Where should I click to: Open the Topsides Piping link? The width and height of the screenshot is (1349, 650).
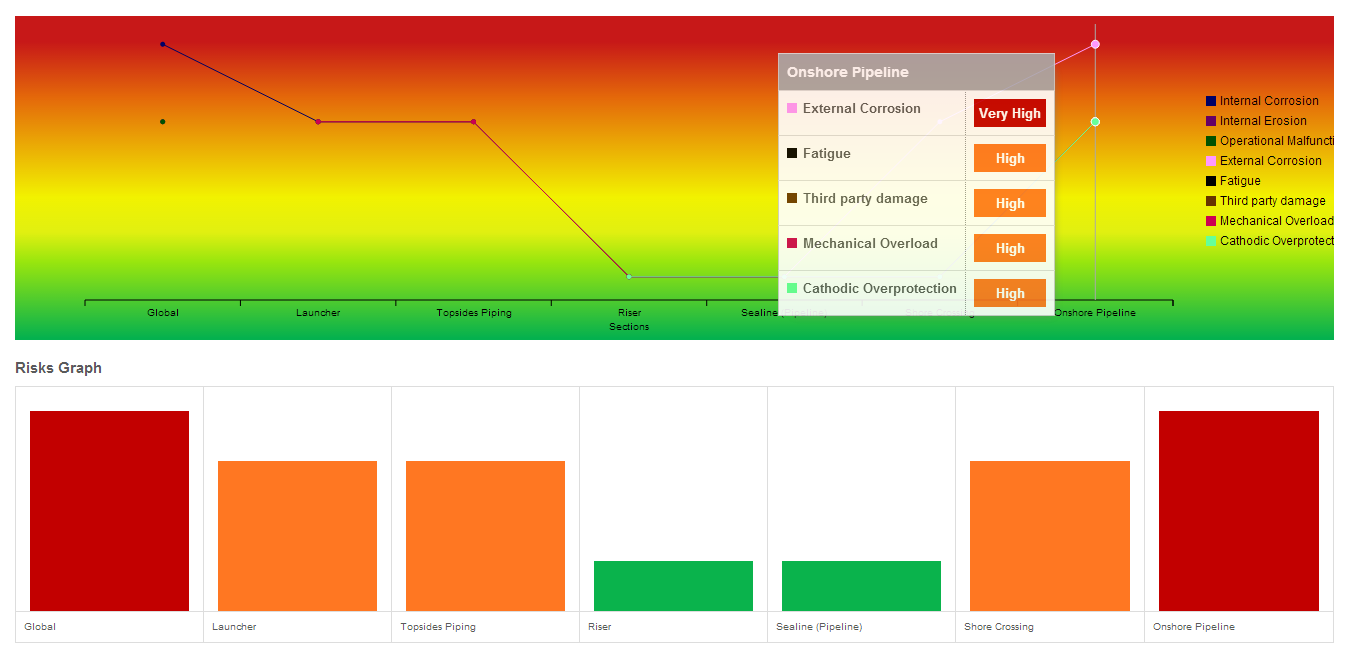click(438, 627)
